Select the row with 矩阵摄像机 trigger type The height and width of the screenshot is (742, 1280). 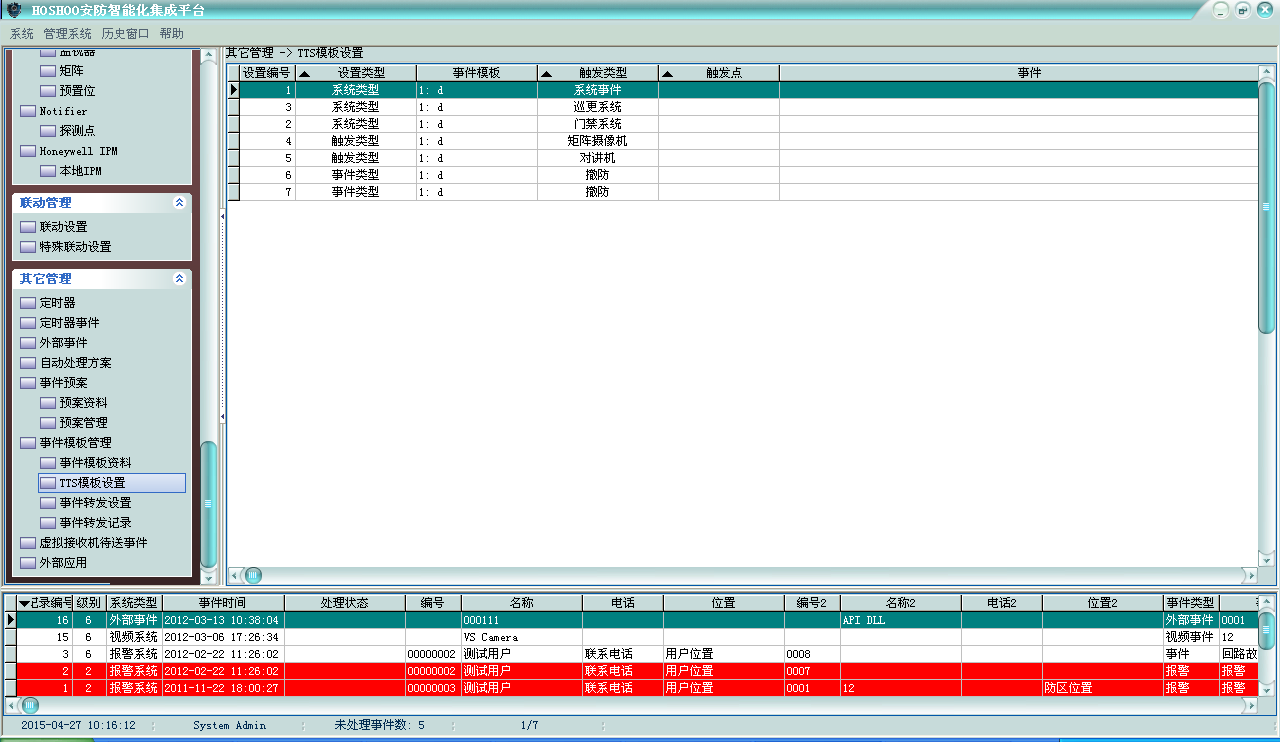(597, 141)
